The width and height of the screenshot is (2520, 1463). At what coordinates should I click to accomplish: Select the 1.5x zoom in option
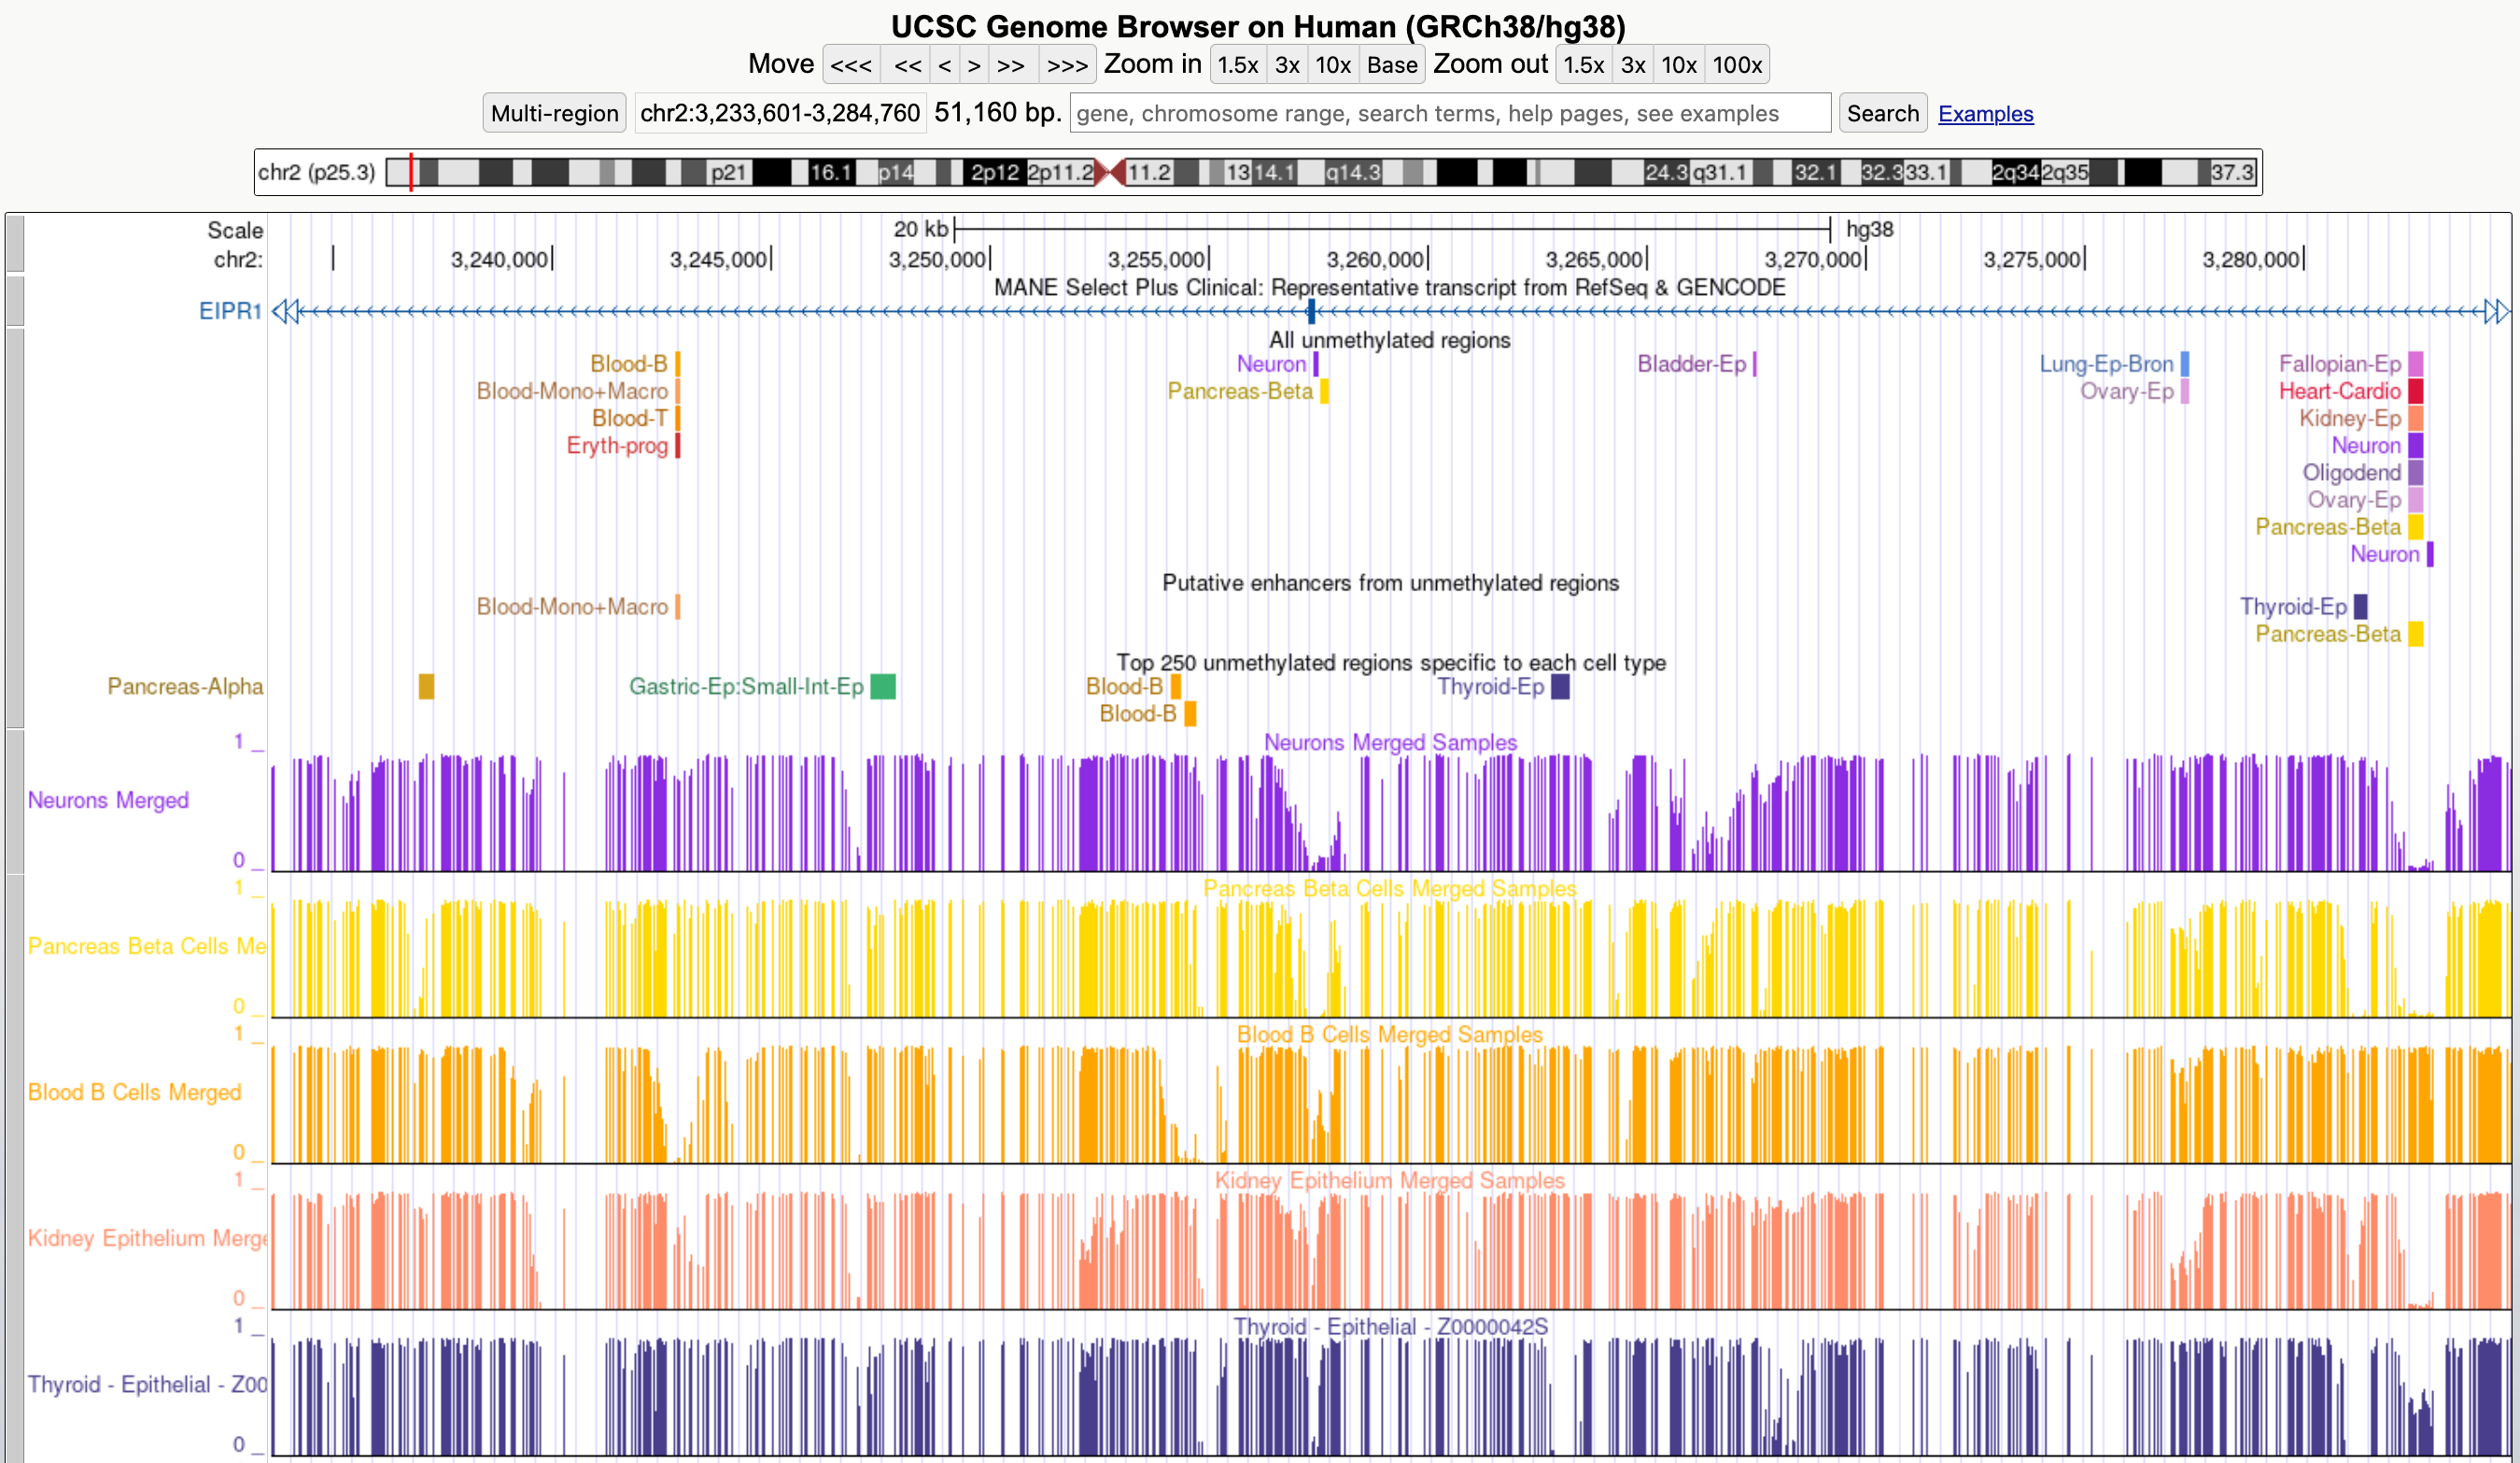coord(1238,64)
